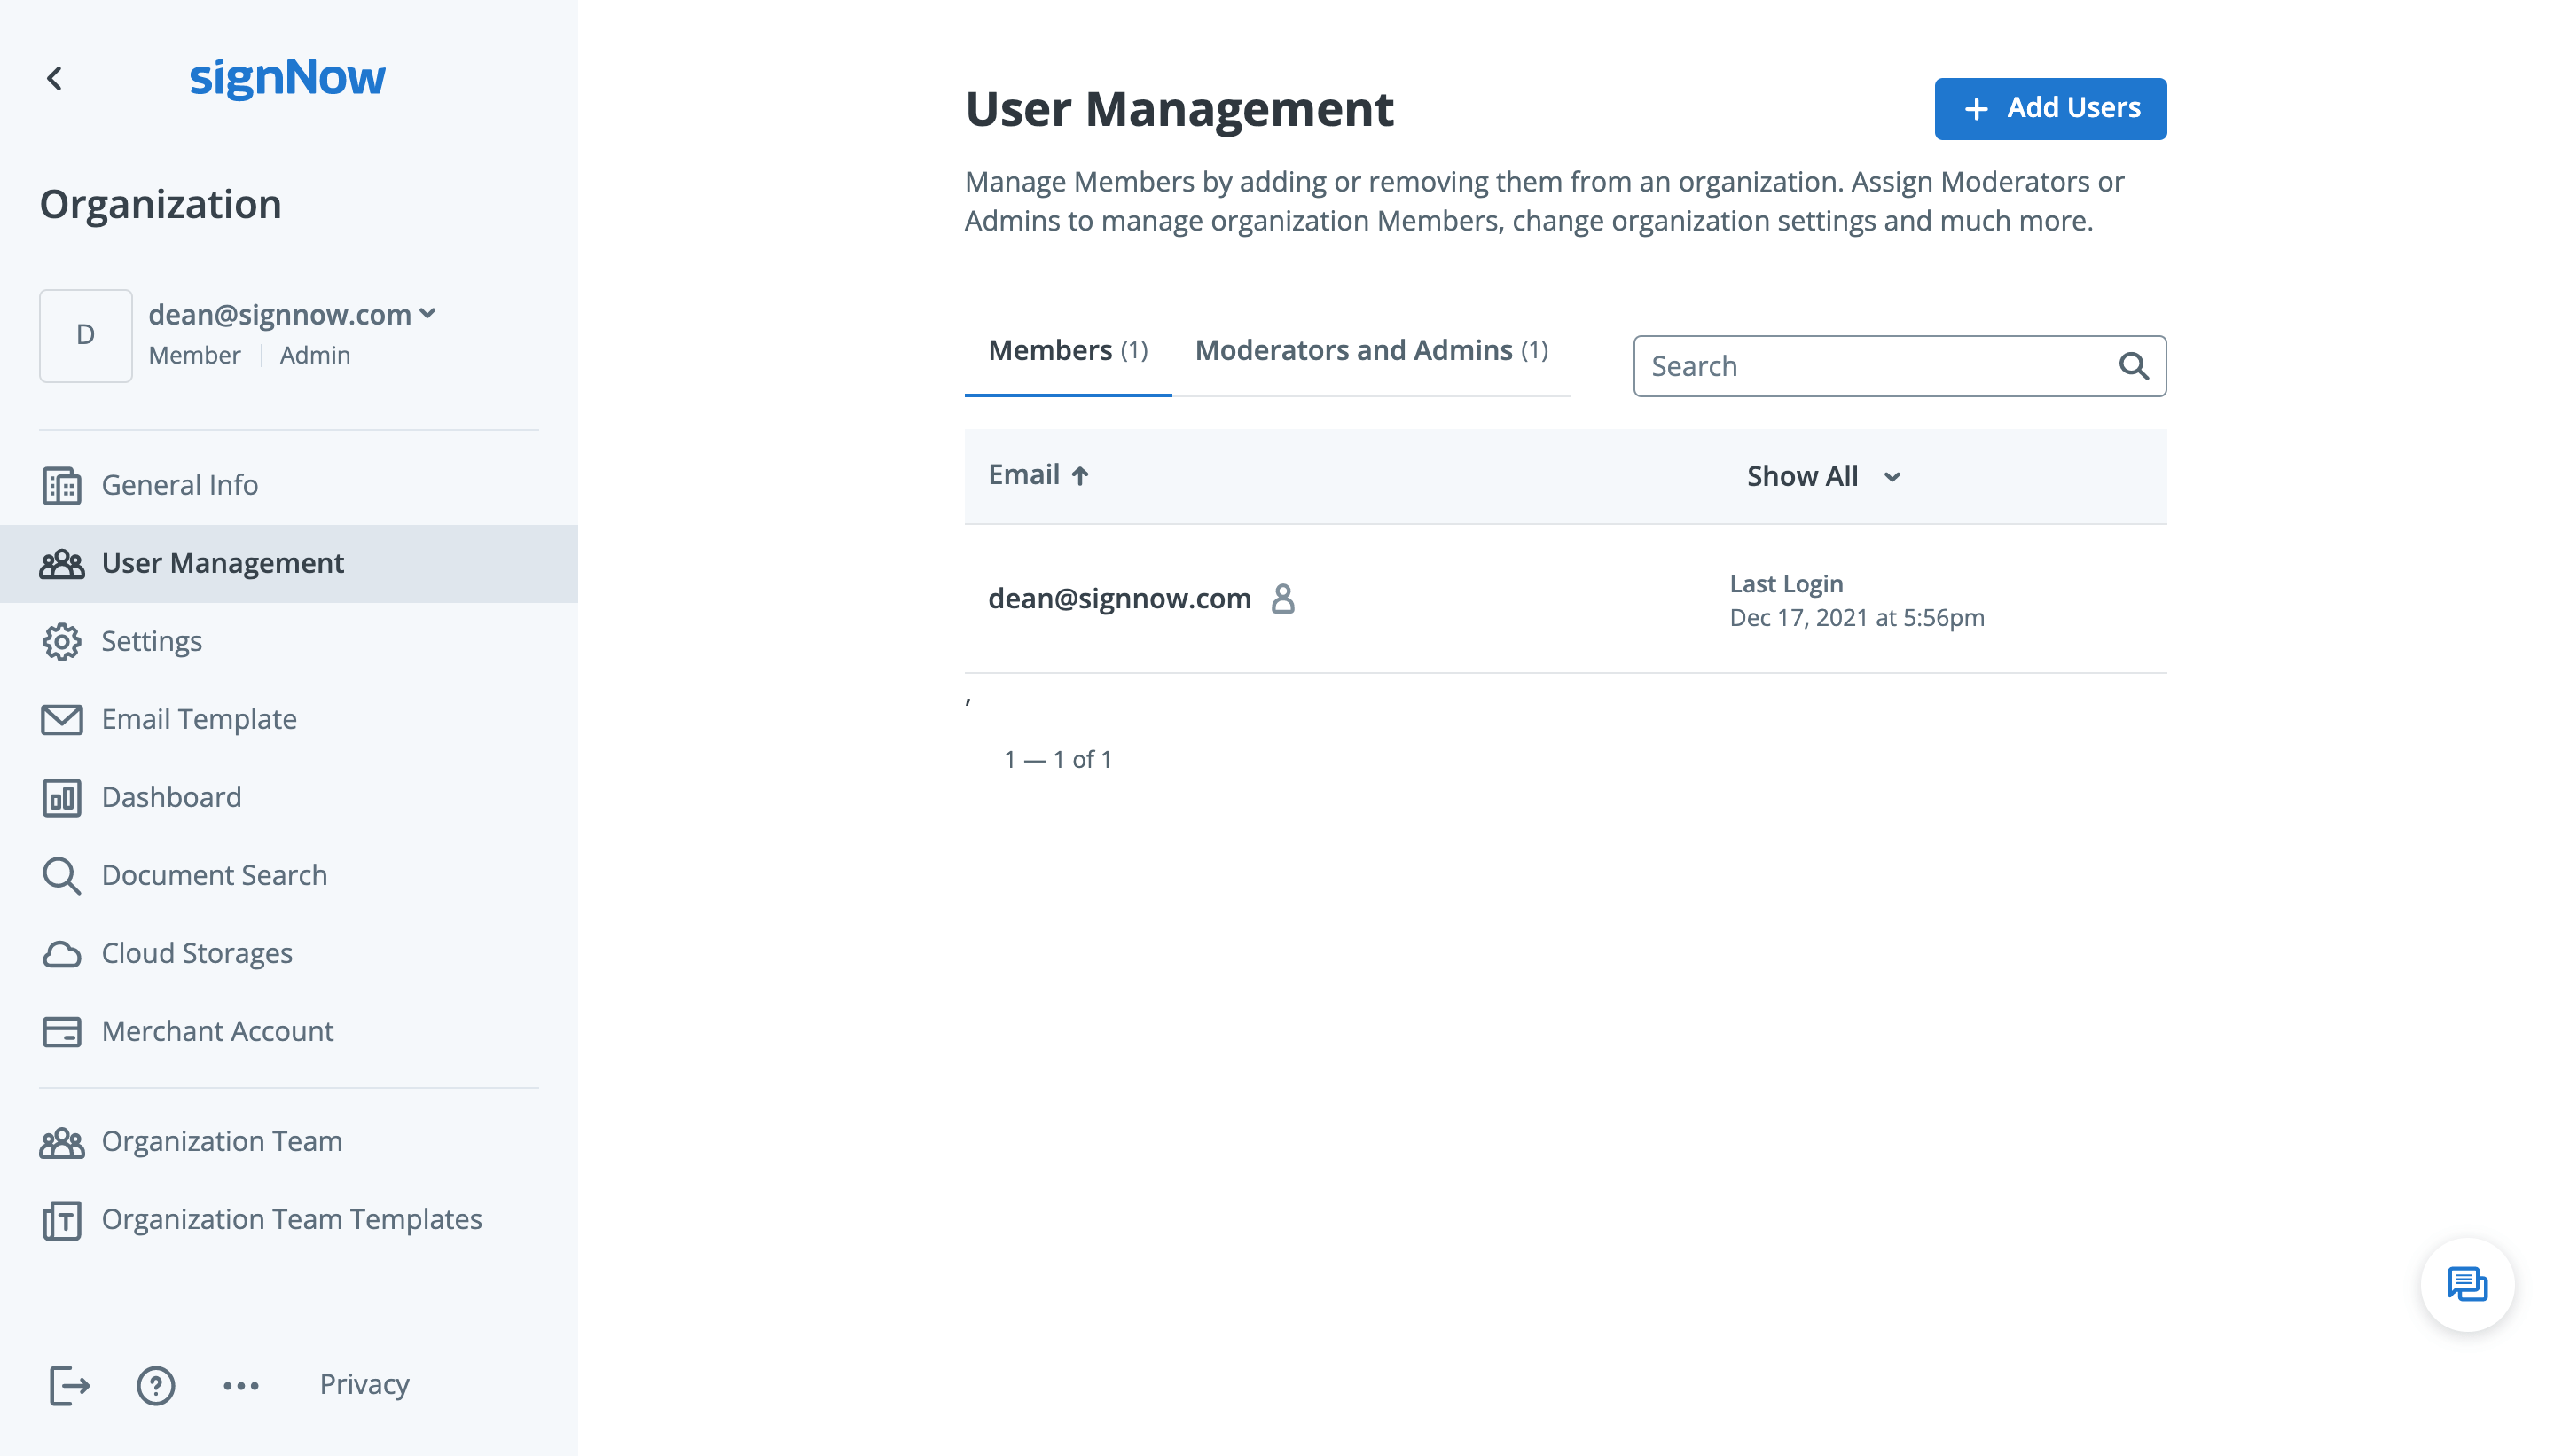Click the Dashboard chart icon

pos(62,798)
